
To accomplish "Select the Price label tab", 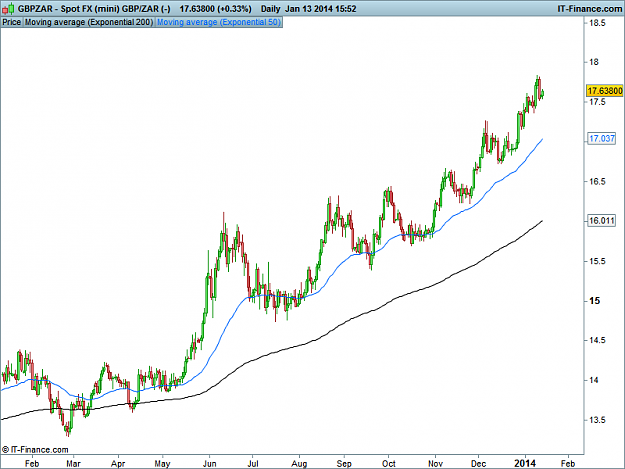I will (x=12, y=22).
